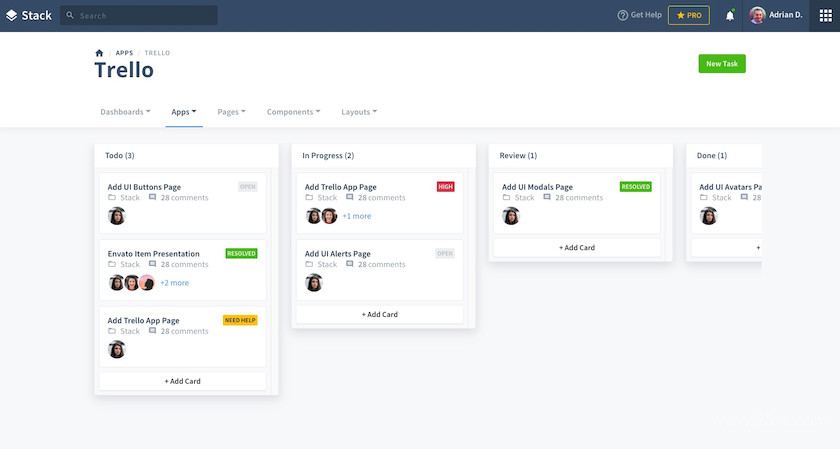
Task: Click OPEN badge on Add UI Buttons card
Action: tap(248, 186)
